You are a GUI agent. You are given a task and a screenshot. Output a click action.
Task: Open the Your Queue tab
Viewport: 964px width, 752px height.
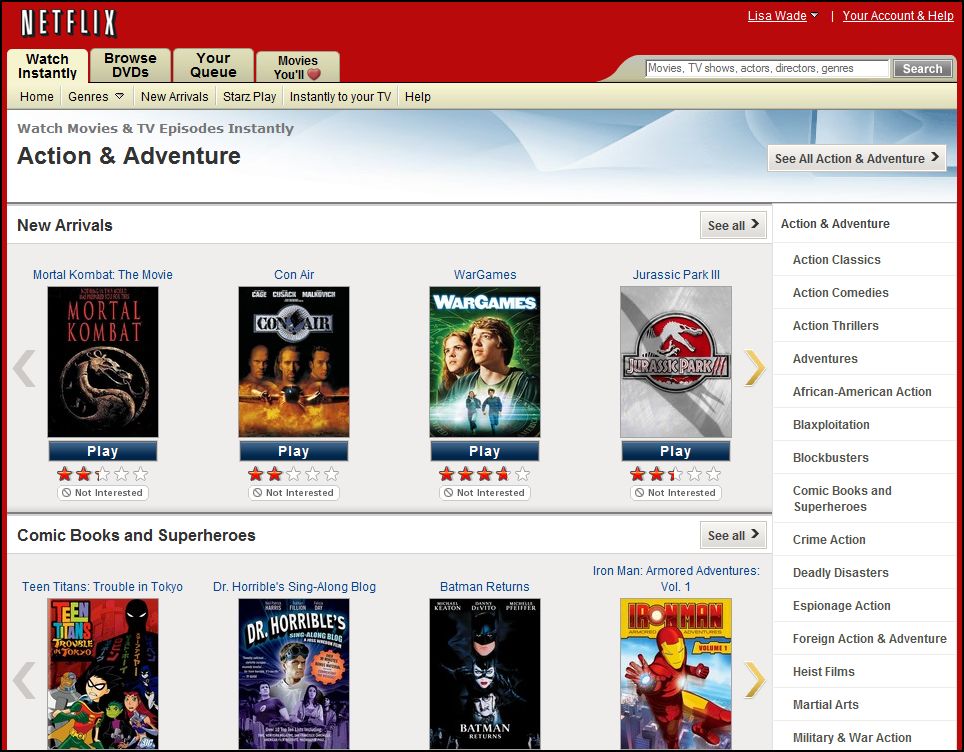(213, 65)
